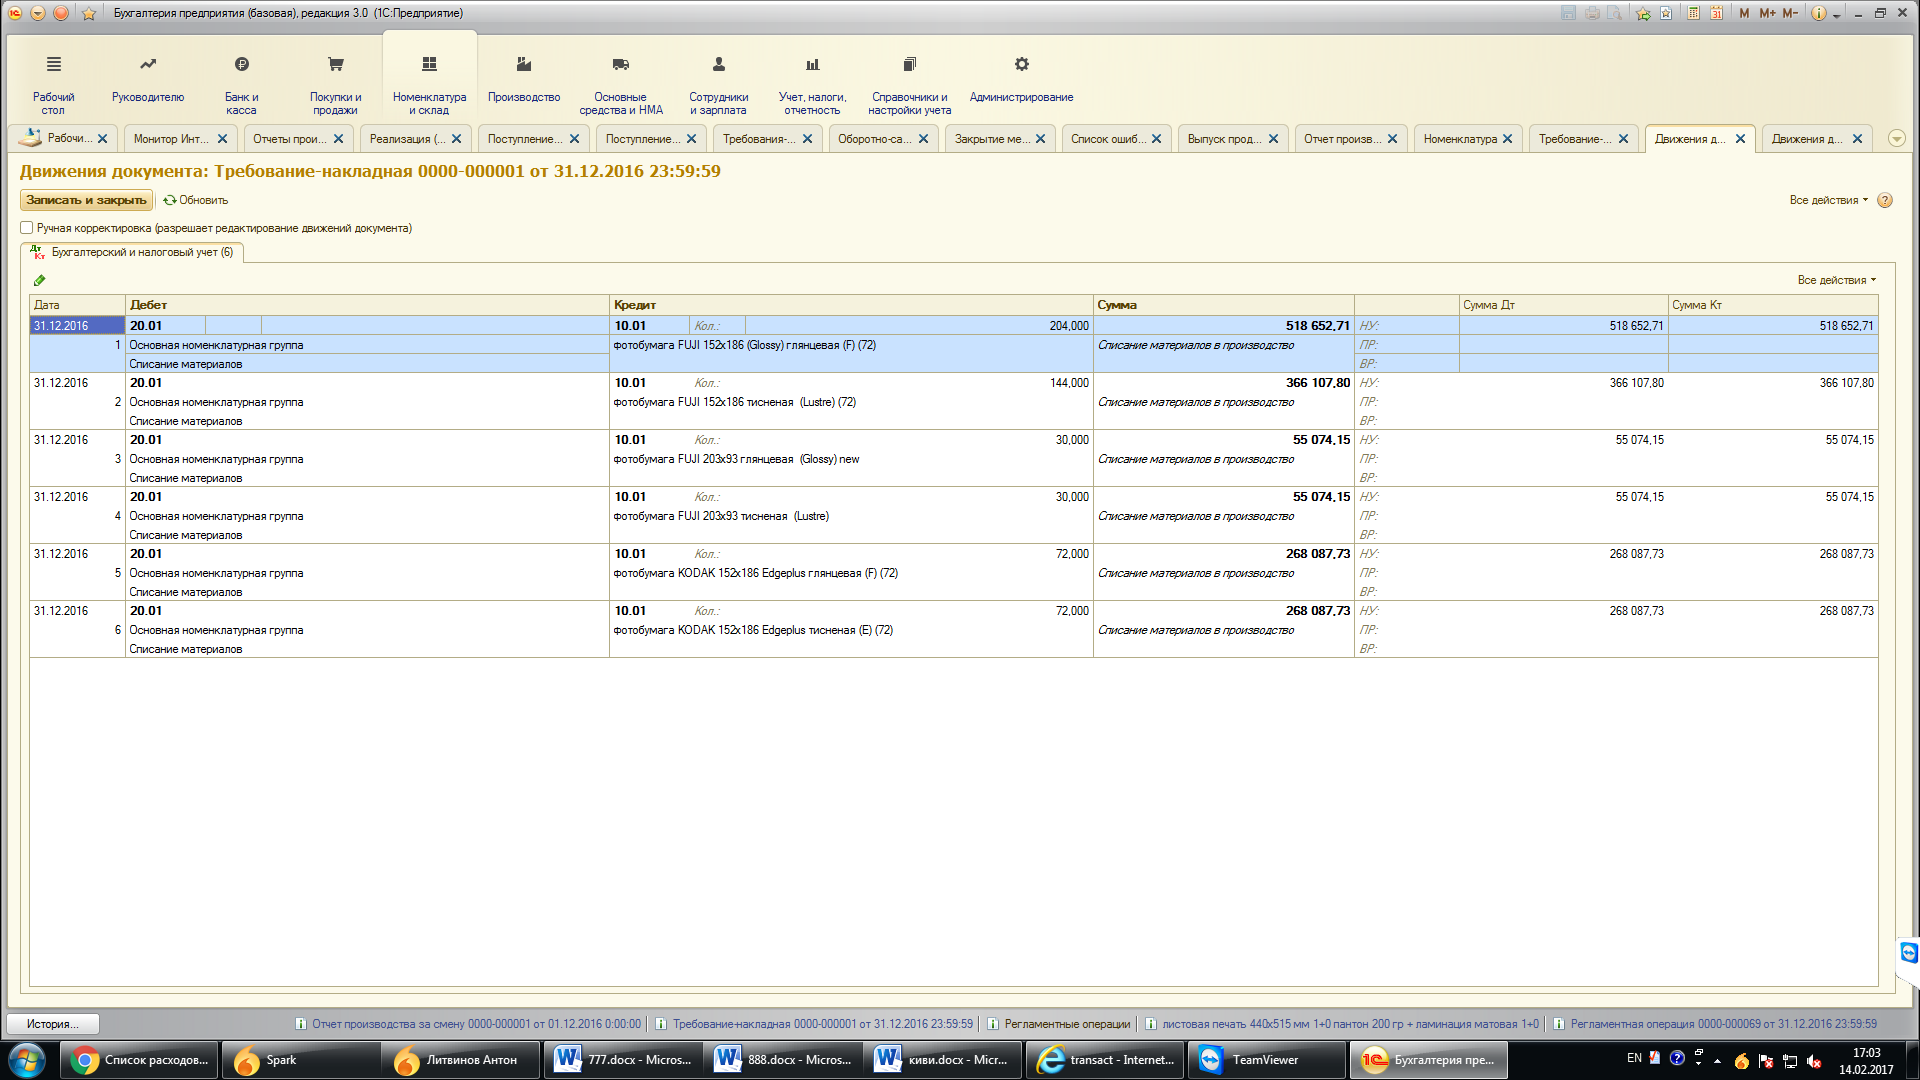This screenshot has height=1080, width=1920.
Task: Open the calculator from title toolbar
Action: (x=1693, y=13)
